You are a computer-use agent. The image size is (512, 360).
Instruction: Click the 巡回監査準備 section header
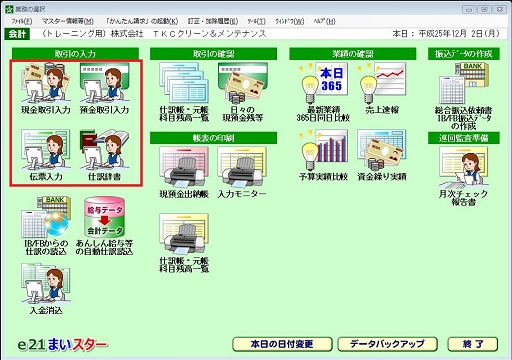pyautogui.click(x=464, y=138)
